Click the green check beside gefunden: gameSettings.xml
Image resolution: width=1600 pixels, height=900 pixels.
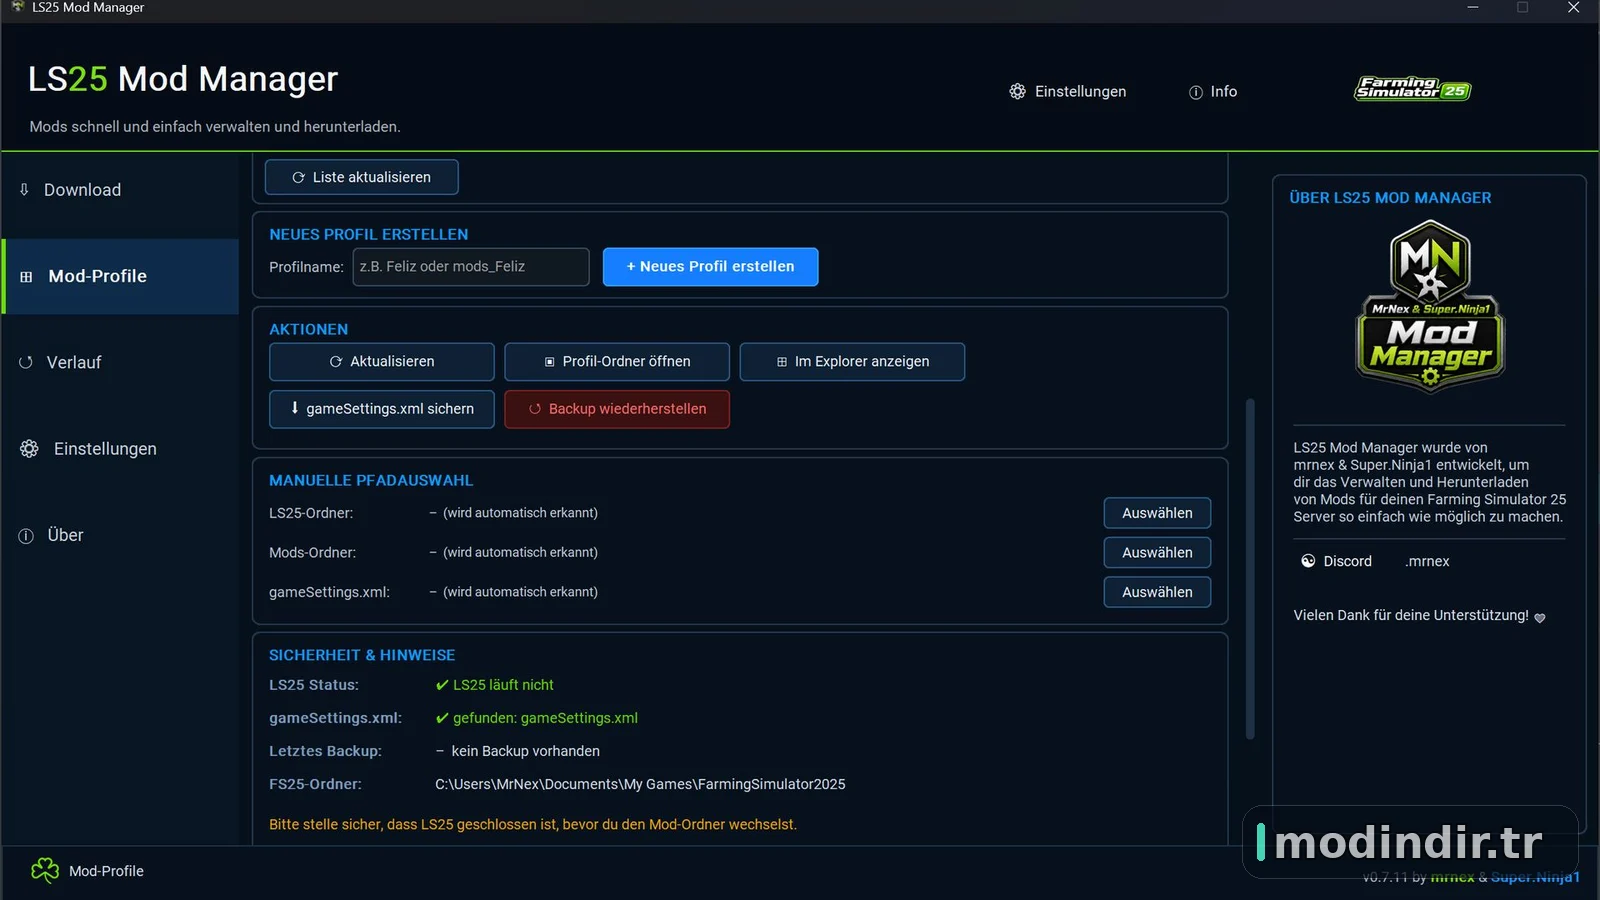[x=442, y=718]
